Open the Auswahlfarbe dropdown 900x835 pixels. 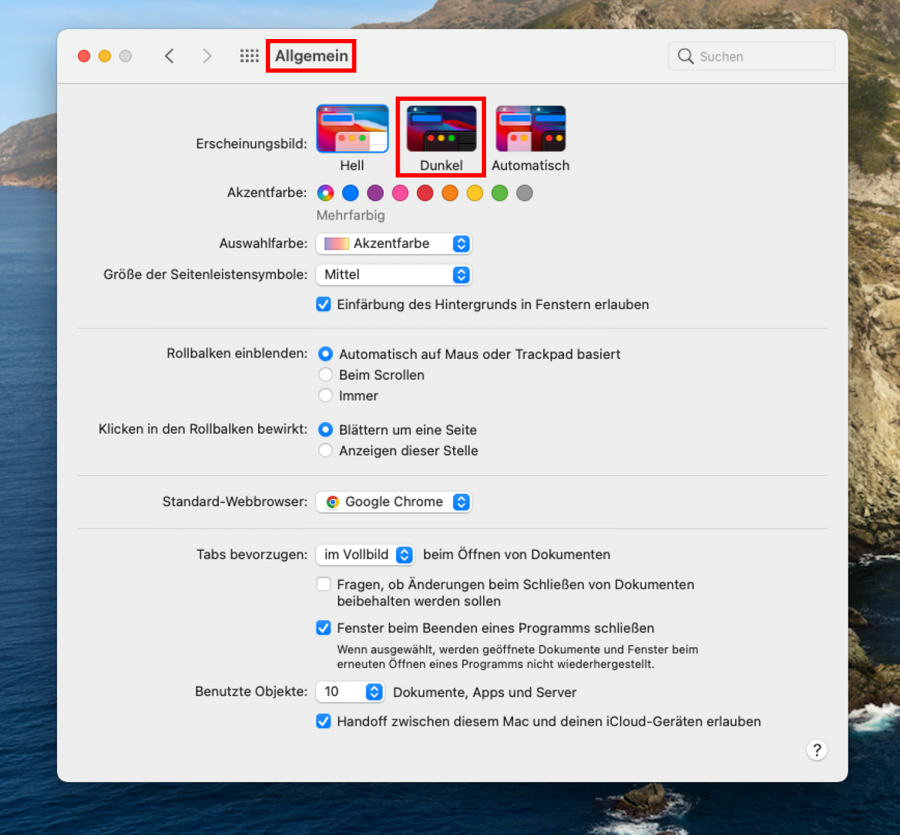(x=394, y=243)
